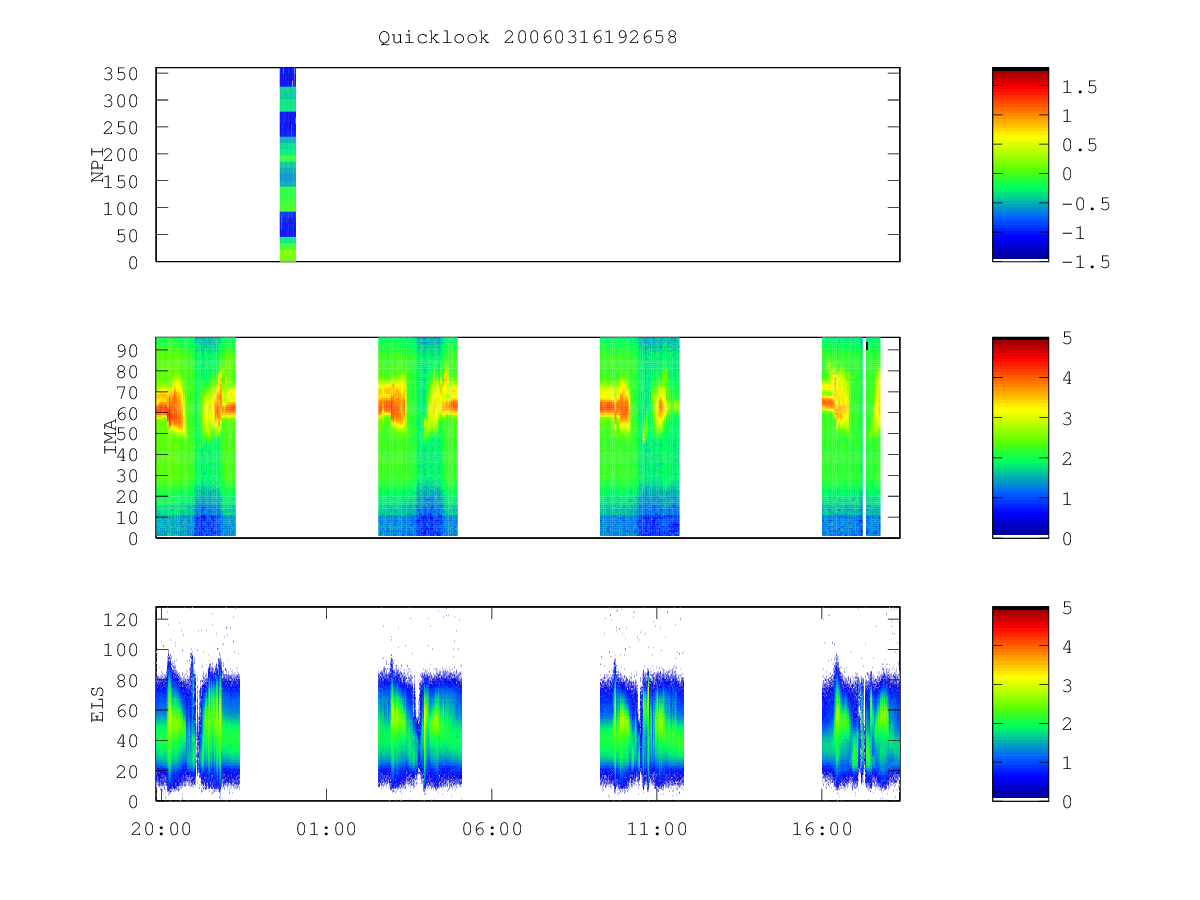1200x900 pixels.
Task: Click the 11:00 time axis label
Action: tap(656, 829)
